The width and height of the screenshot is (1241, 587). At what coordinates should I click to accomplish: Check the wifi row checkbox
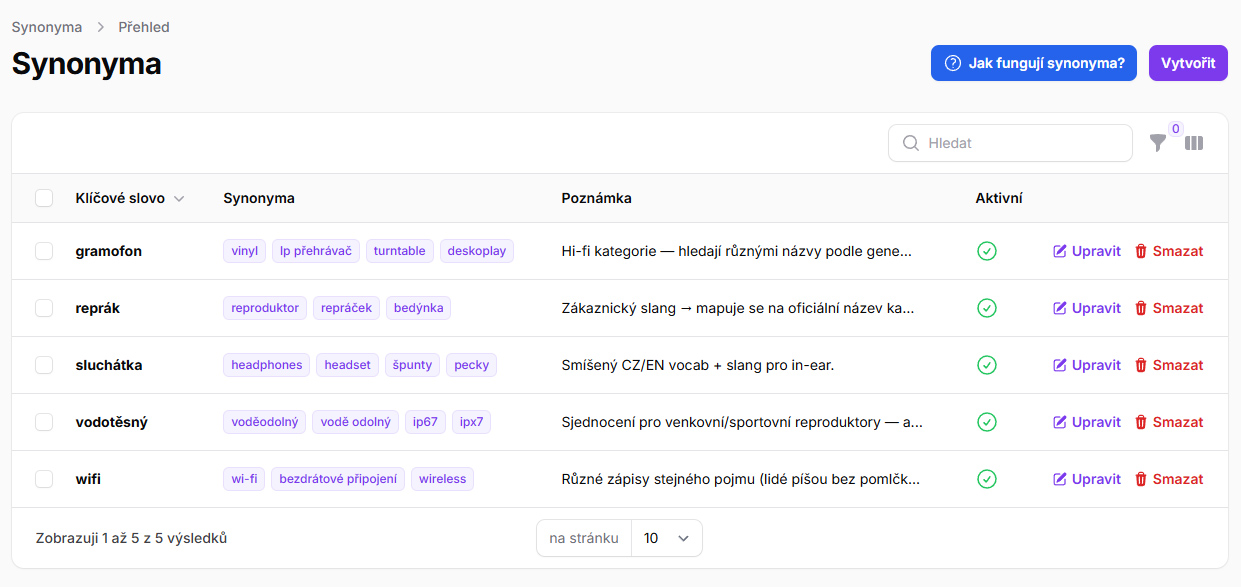pyautogui.click(x=44, y=479)
